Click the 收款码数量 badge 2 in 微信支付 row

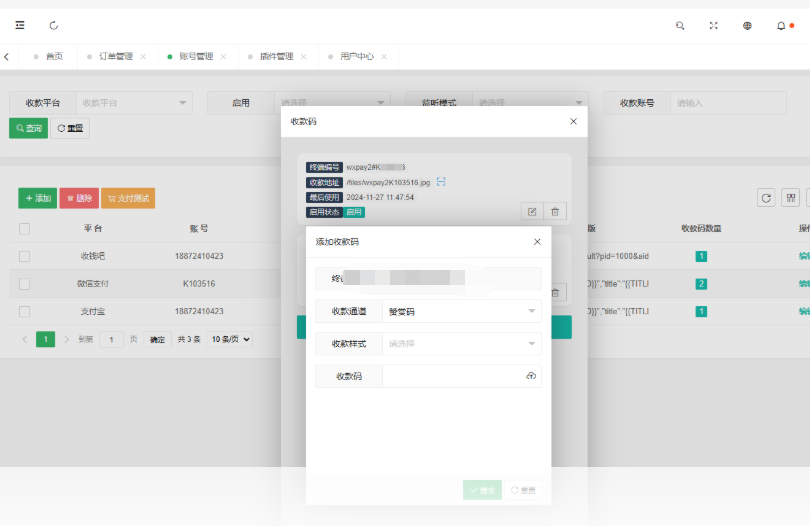coord(701,284)
